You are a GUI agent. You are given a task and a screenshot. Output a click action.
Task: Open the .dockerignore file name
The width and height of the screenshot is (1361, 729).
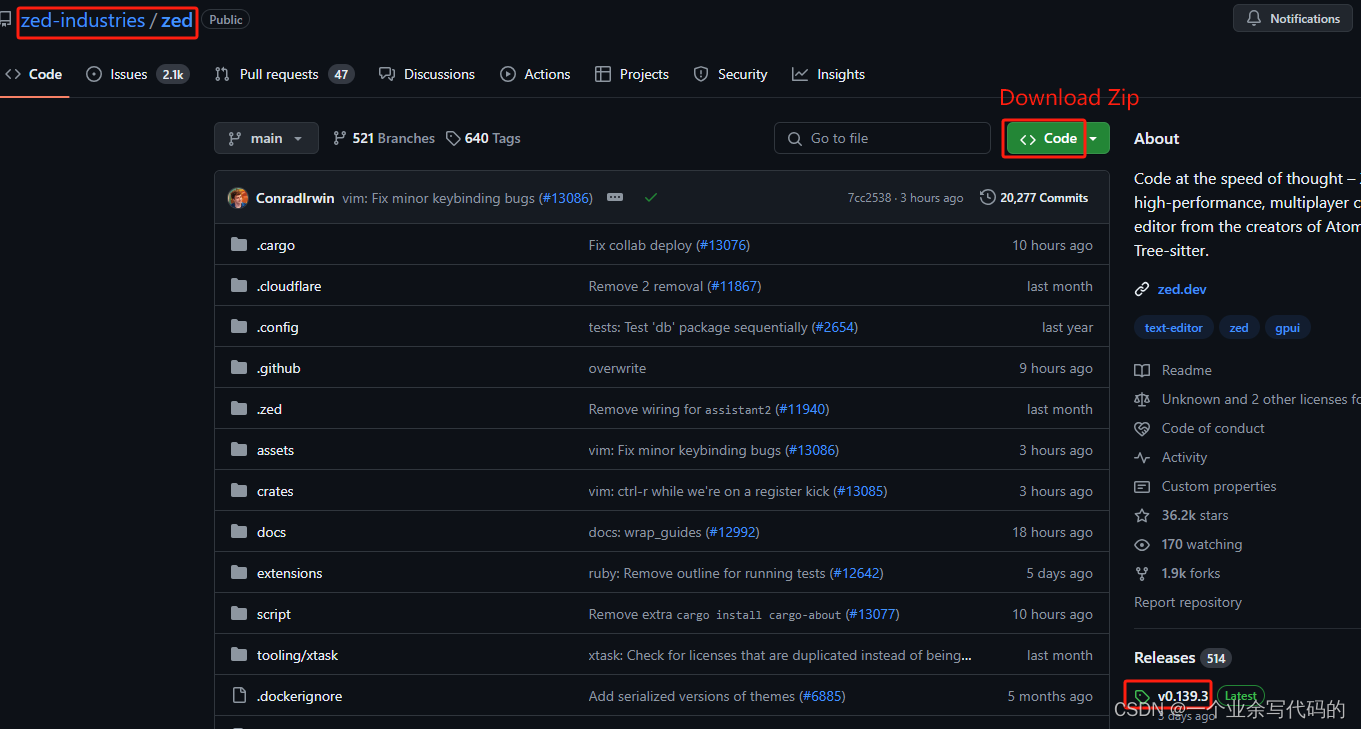point(300,696)
